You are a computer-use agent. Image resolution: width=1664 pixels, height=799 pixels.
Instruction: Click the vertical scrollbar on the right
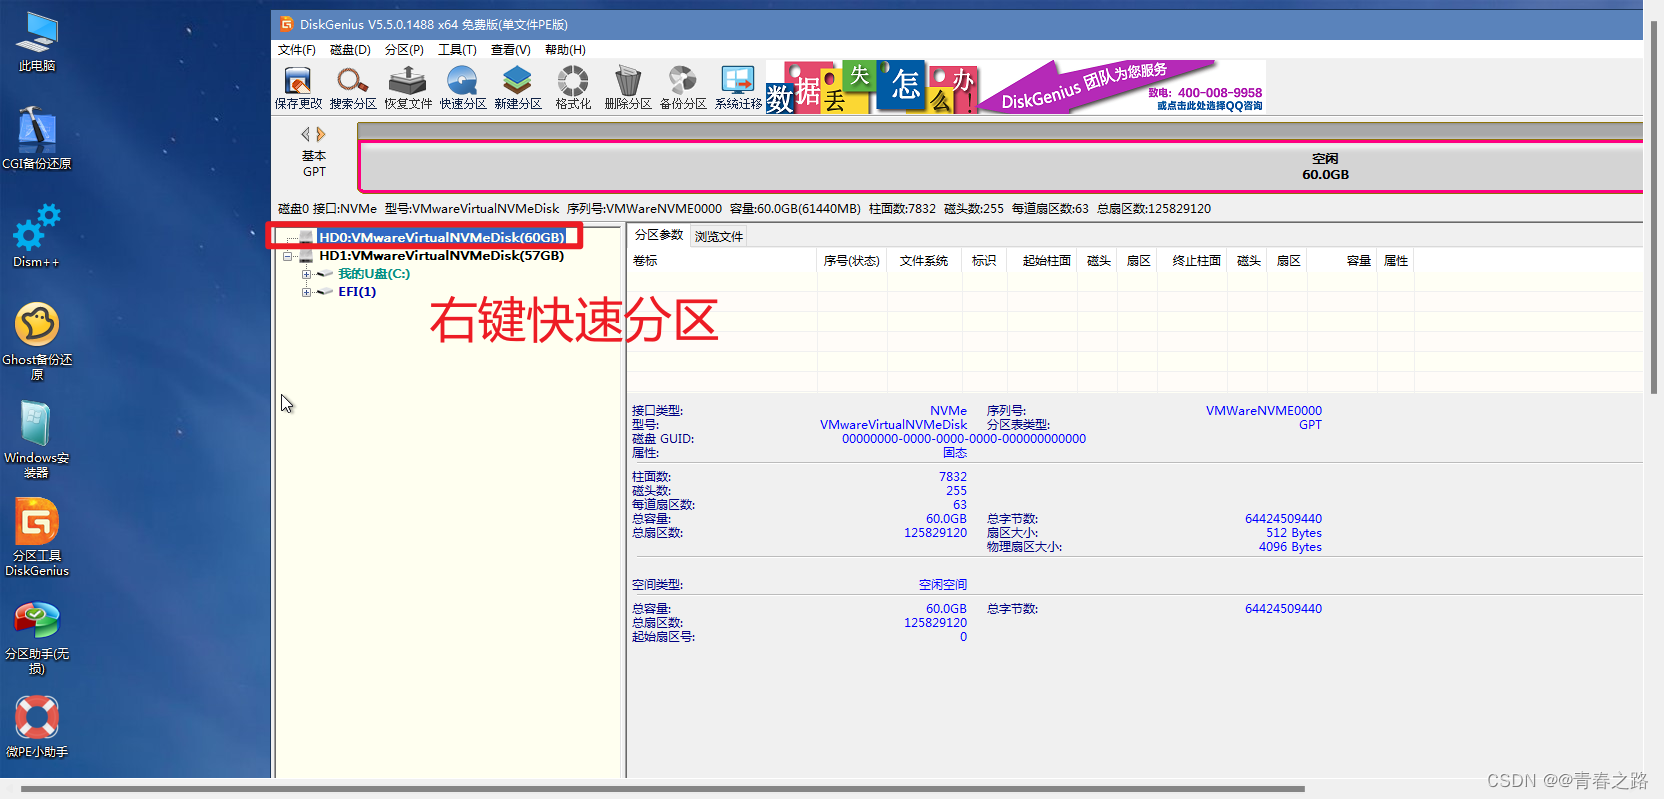coord(1654,205)
